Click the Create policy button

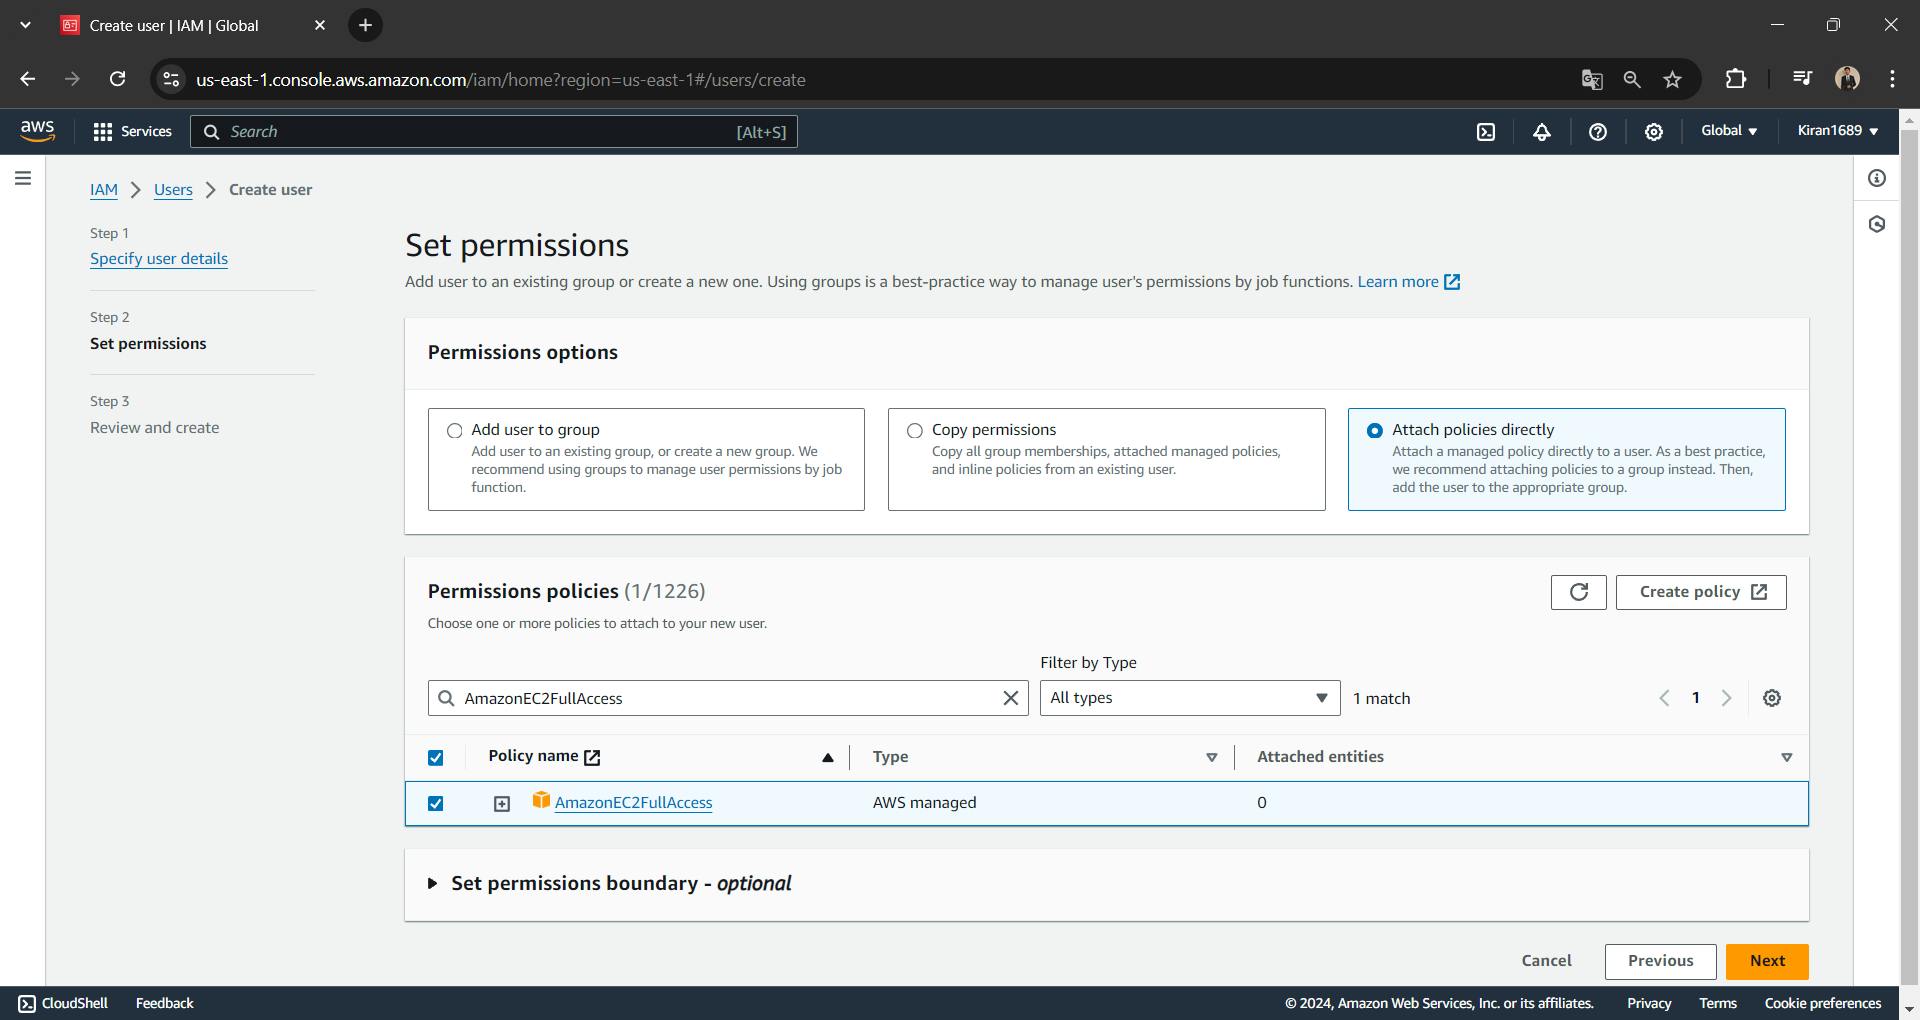(x=1701, y=592)
